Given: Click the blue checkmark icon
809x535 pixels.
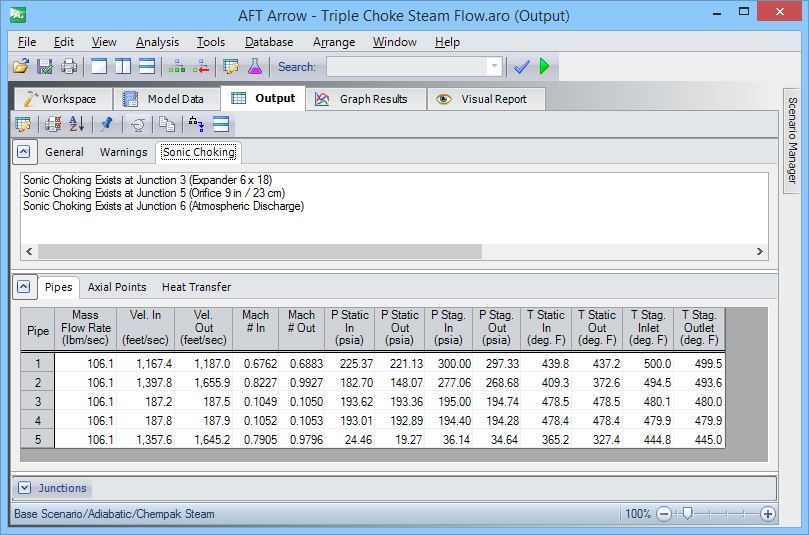Looking at the screenshot, I should [522, 67].
